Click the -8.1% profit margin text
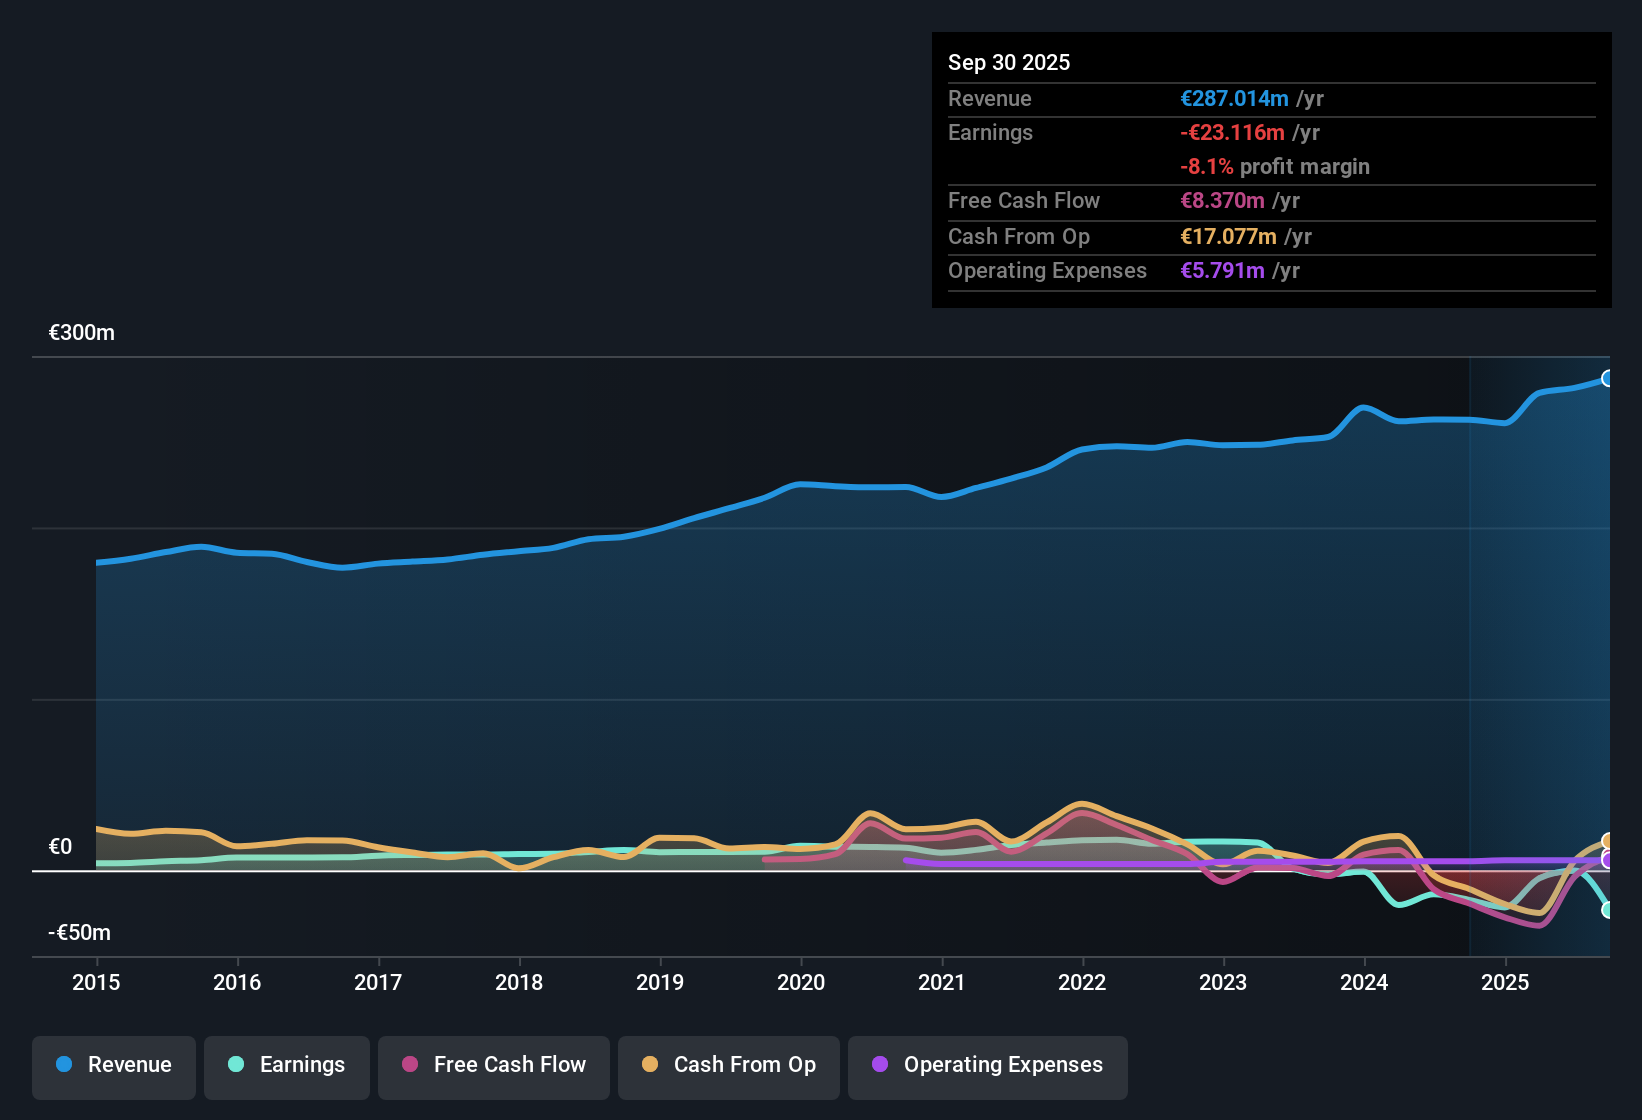This screenshot has width=1642, height=1120. pyautogui.click(x=1275, y=167)
